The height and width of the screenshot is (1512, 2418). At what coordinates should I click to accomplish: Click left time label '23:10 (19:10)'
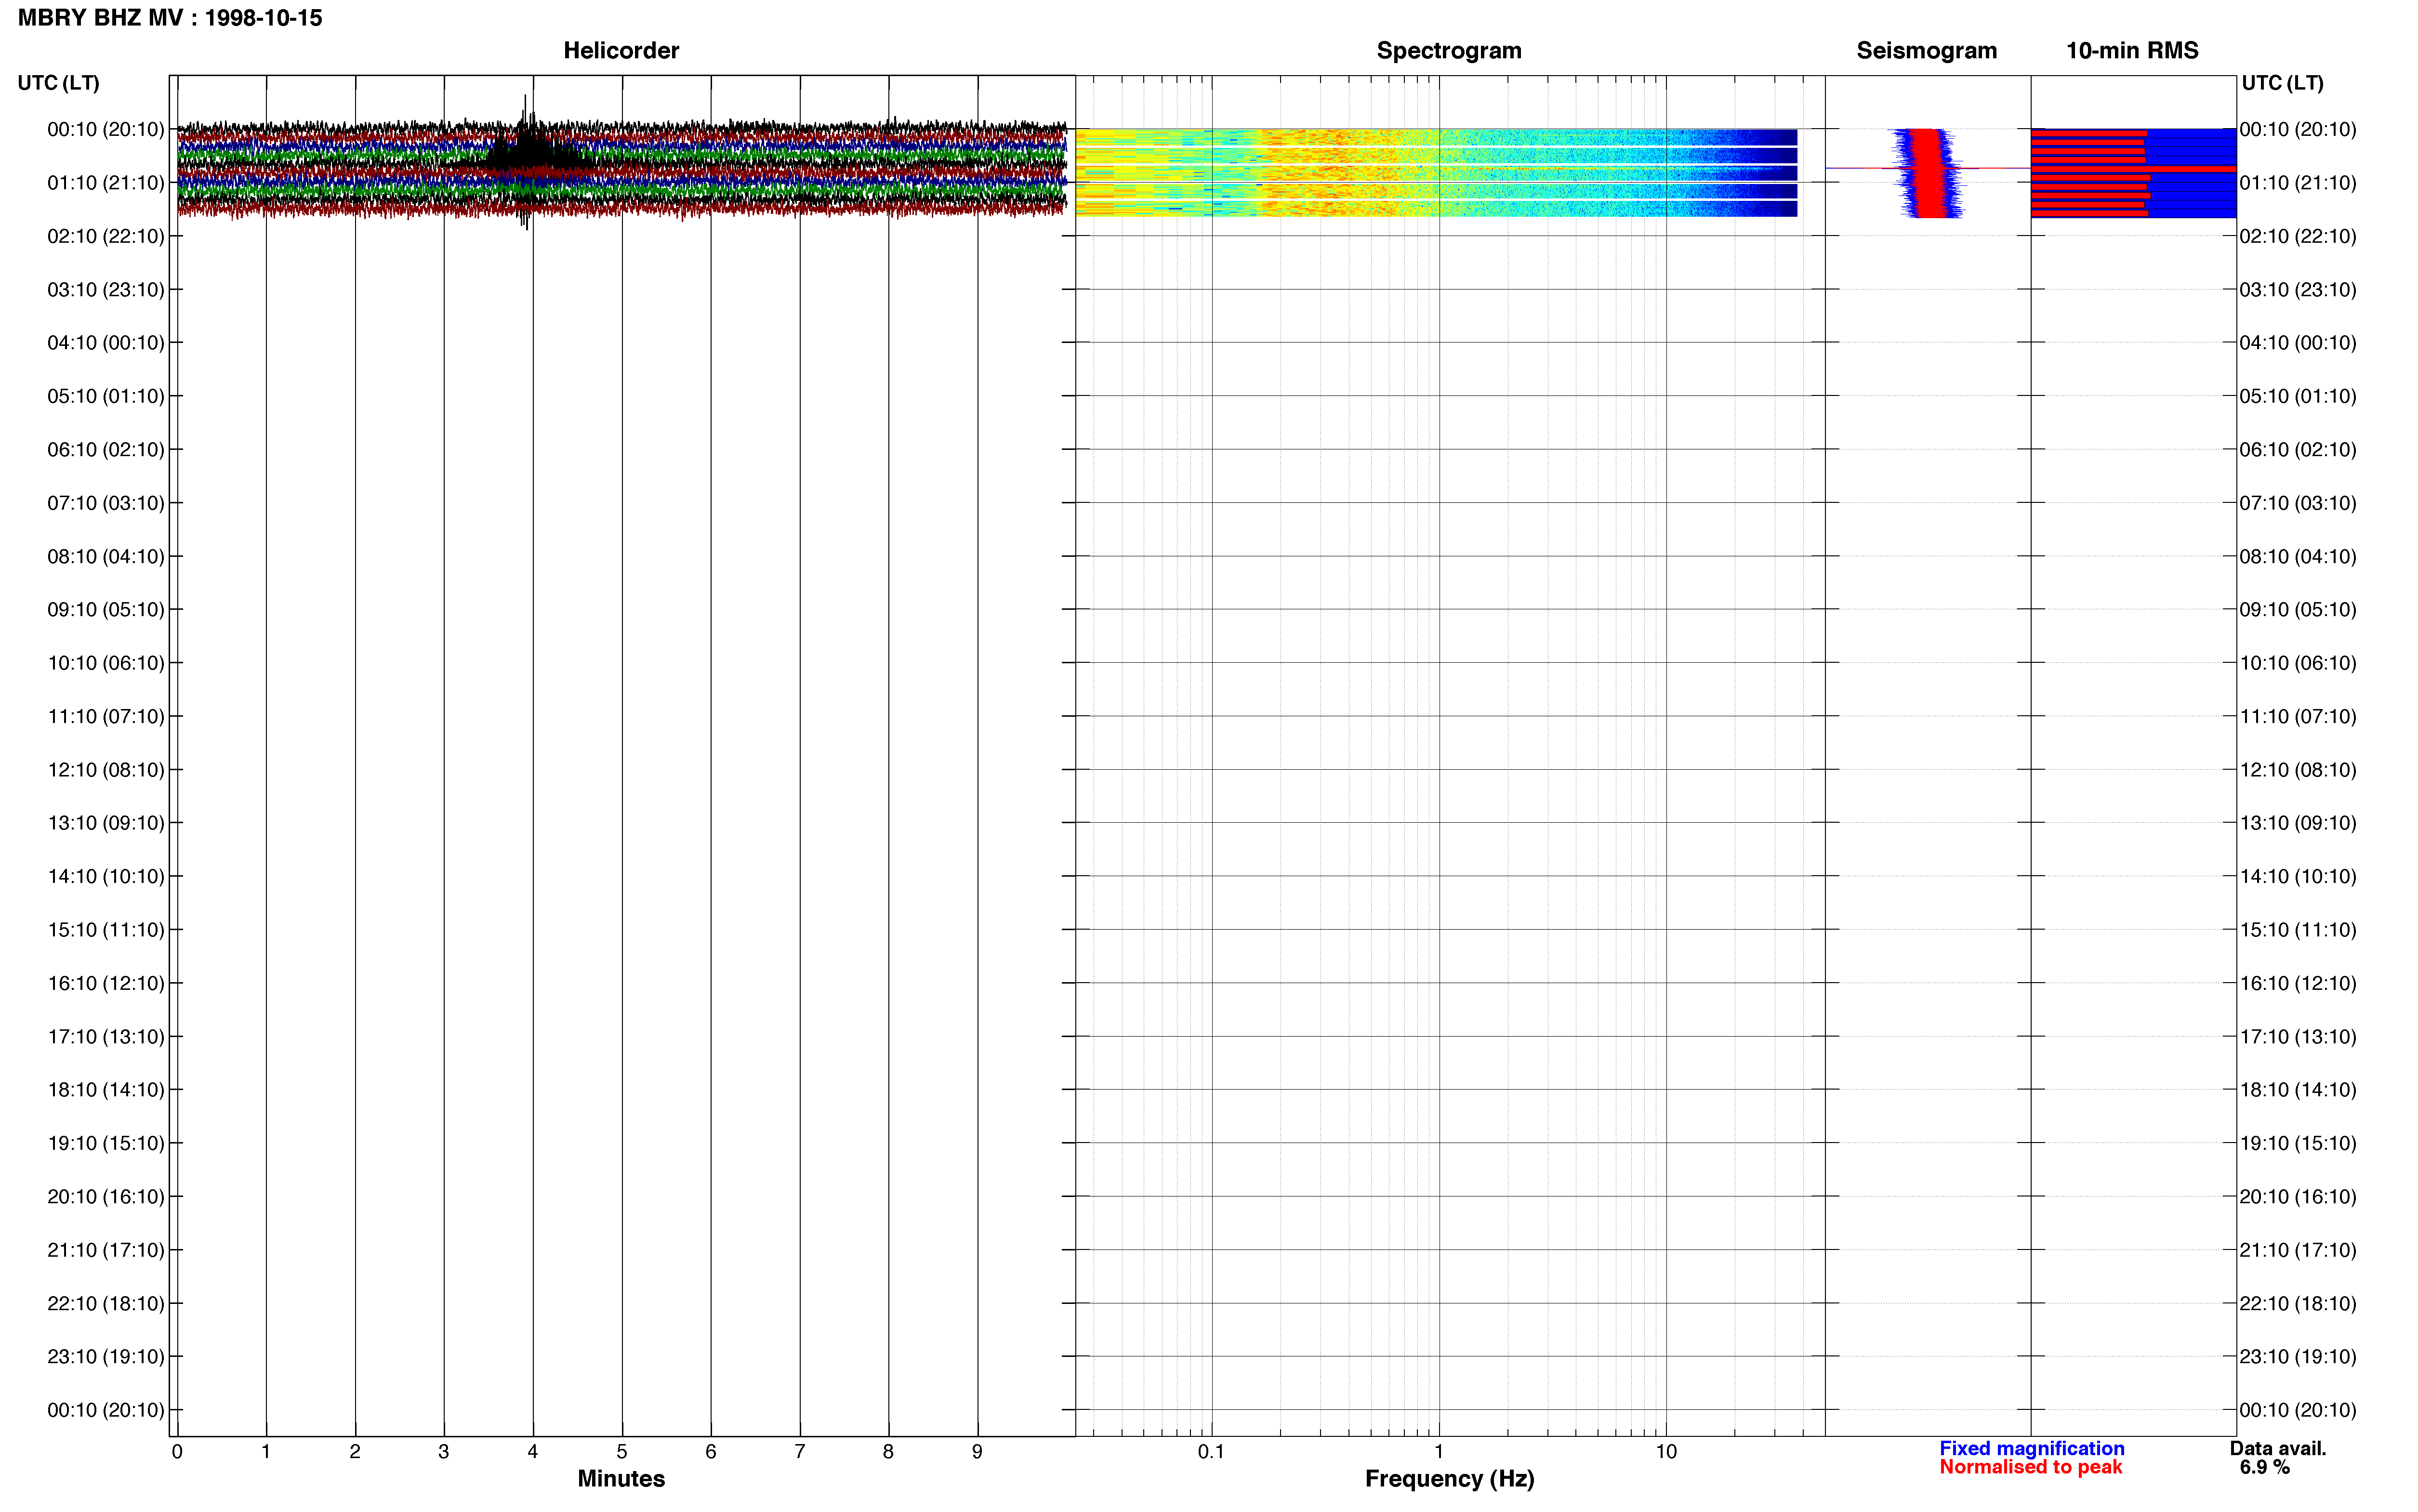click(106, 1357)
